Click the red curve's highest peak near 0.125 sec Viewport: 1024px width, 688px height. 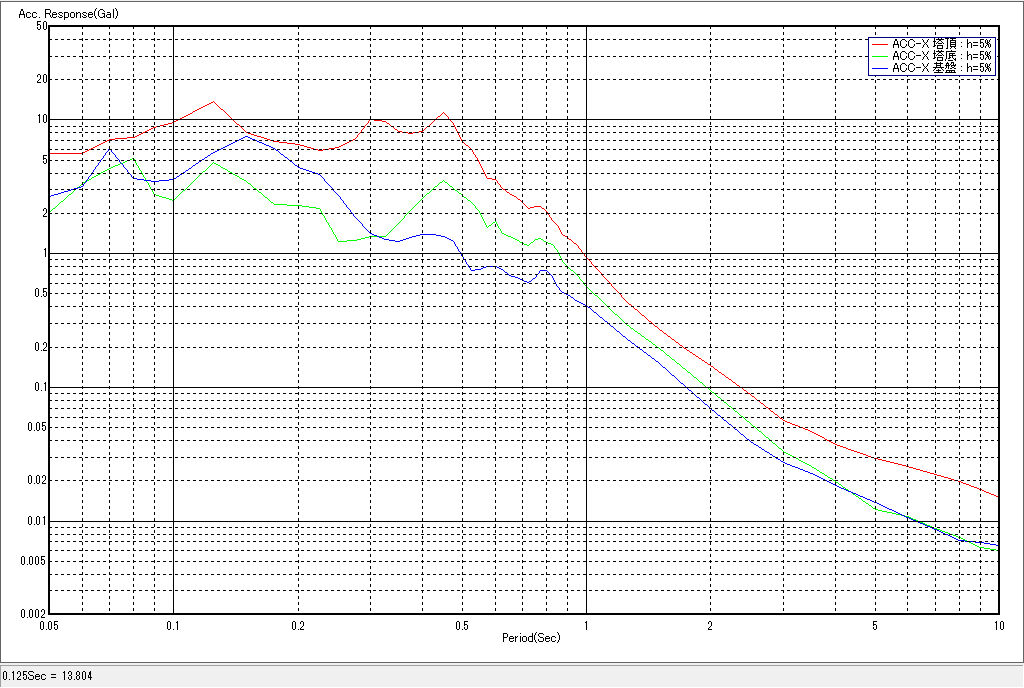click(213, 101)
